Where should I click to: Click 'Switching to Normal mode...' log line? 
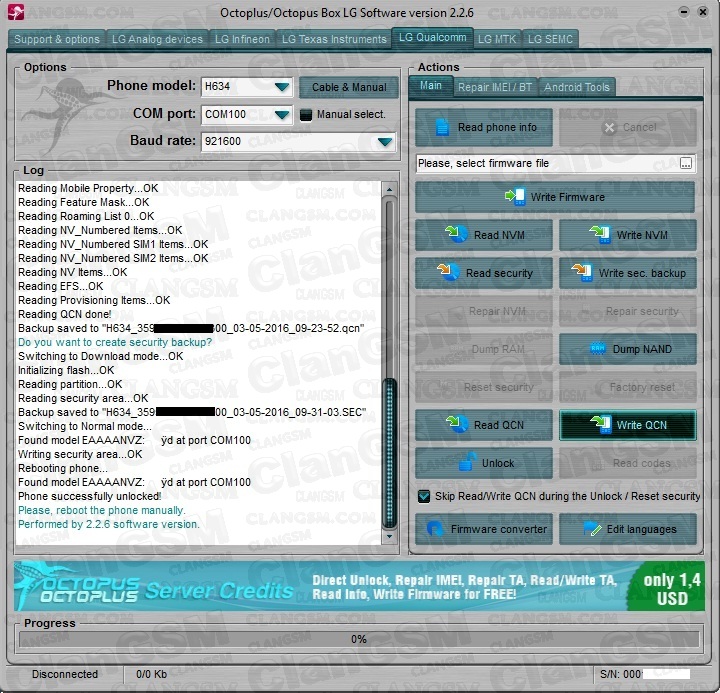tap(85, 426)
